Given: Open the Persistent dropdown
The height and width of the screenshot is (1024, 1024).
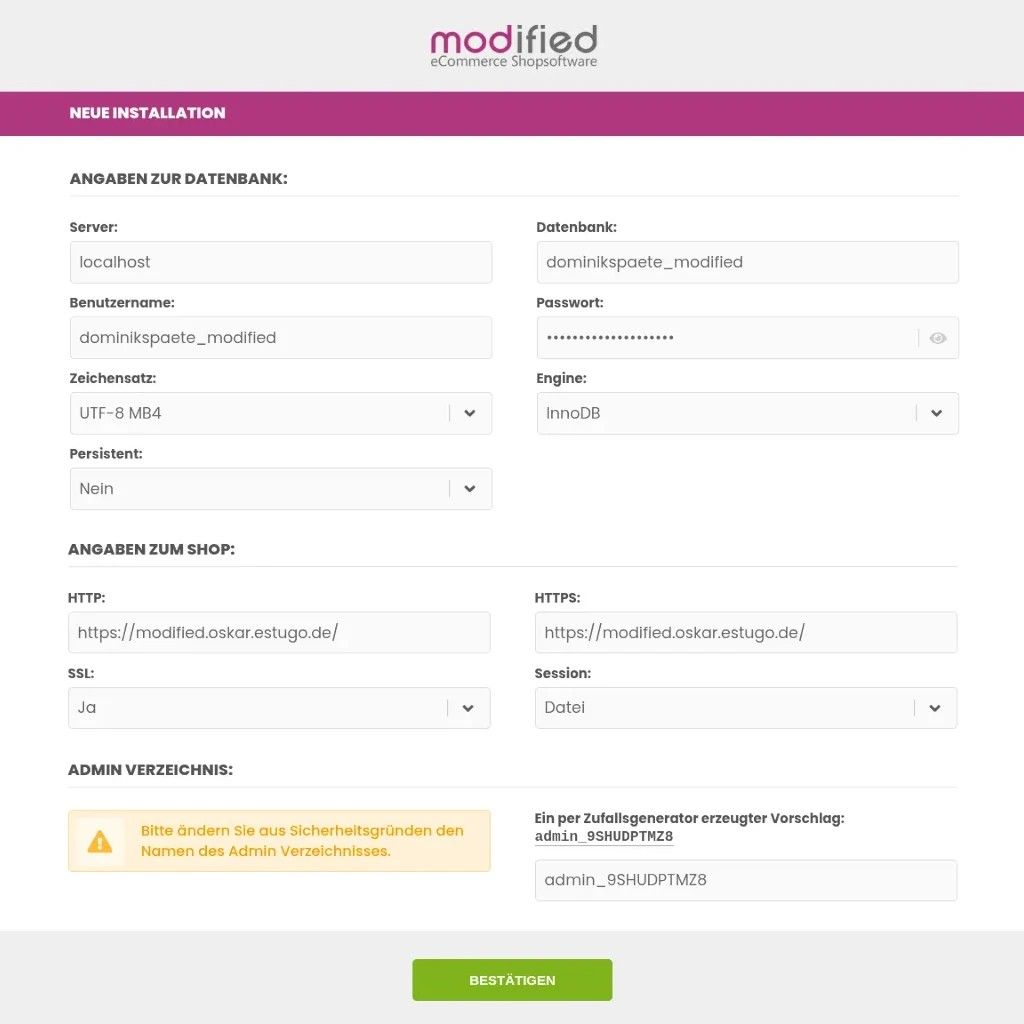Looking at the screenshot, I should point(262,489).
